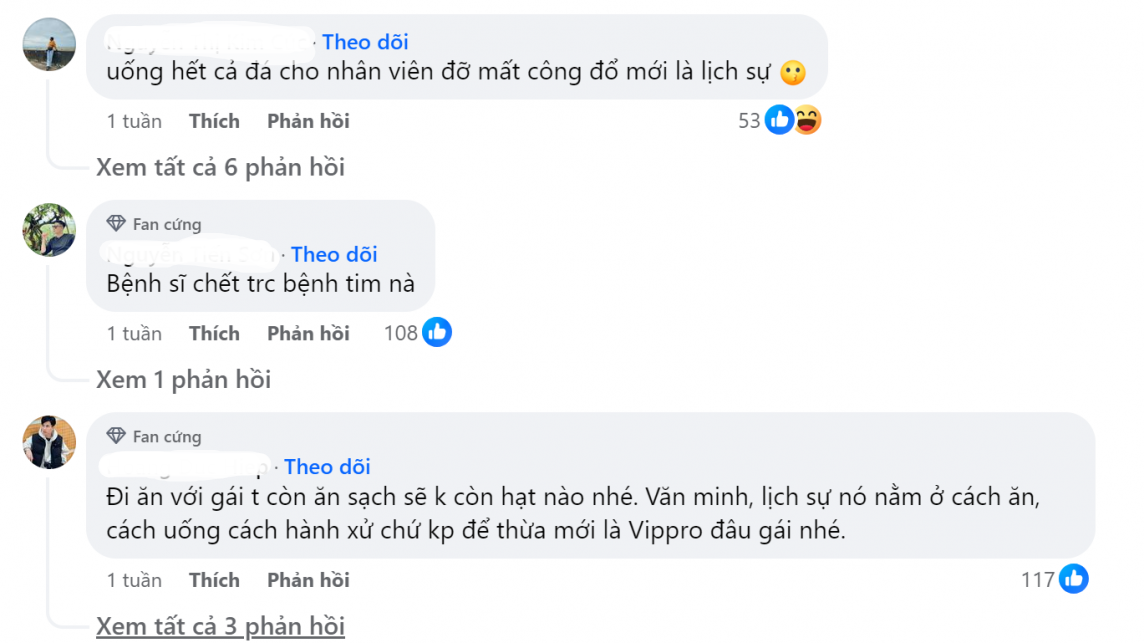Image resolution: width=1144 pixels, height=643 pixels.
Task: Click the haha reaction emoji on first comment
Action: click(x=807, y=121)
